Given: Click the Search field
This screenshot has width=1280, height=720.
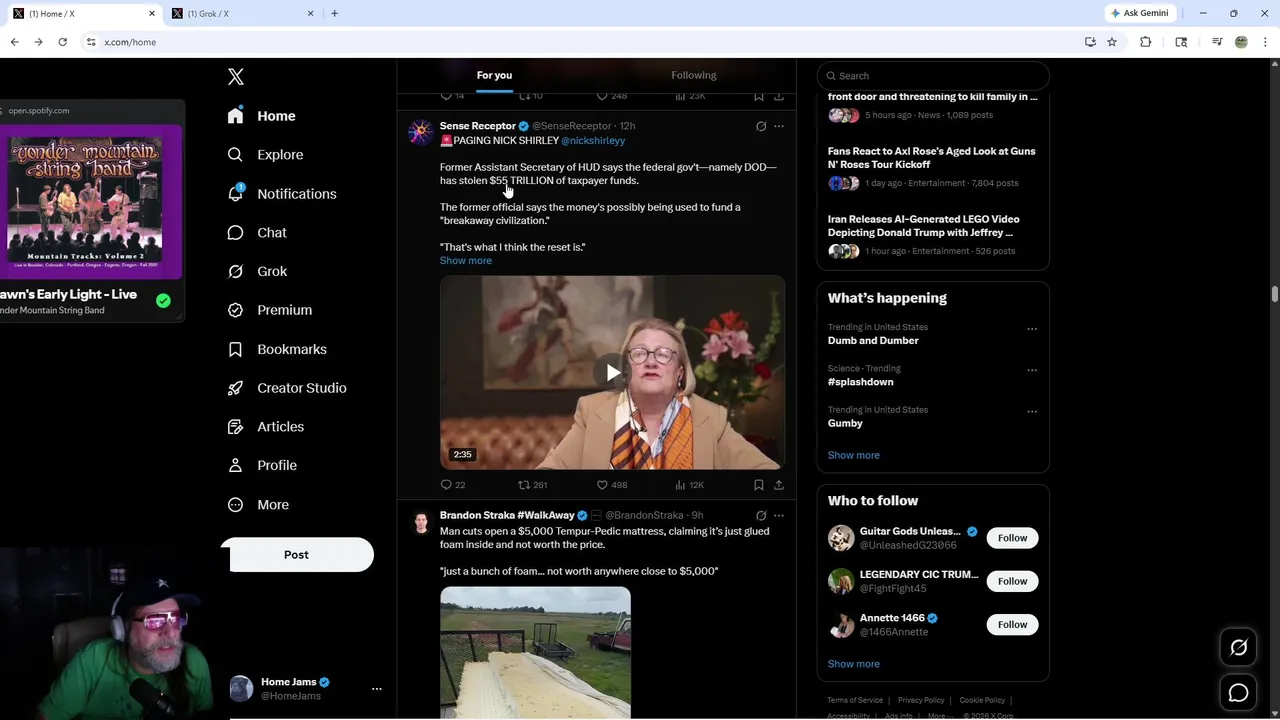Looking at the screenshot, I should pos(933,76).
